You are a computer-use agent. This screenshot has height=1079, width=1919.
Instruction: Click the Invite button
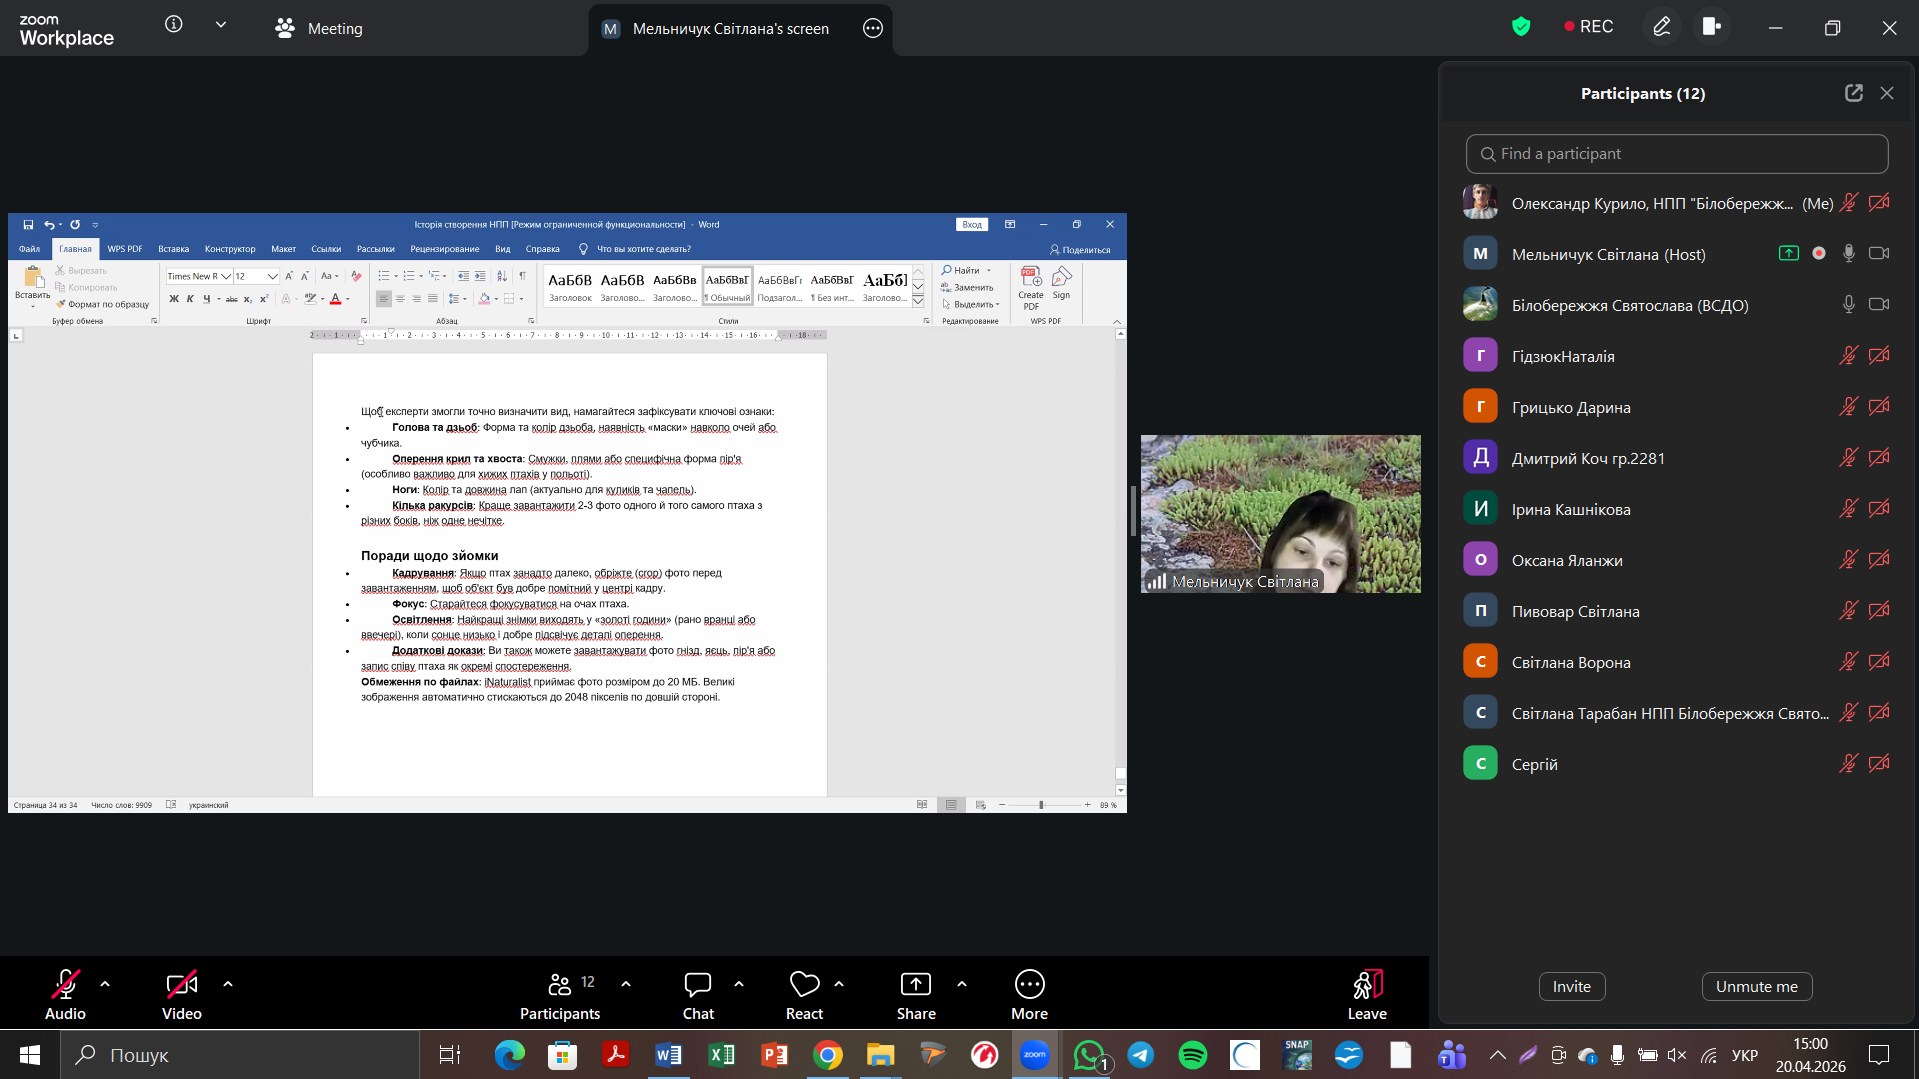click(1571, 986)
